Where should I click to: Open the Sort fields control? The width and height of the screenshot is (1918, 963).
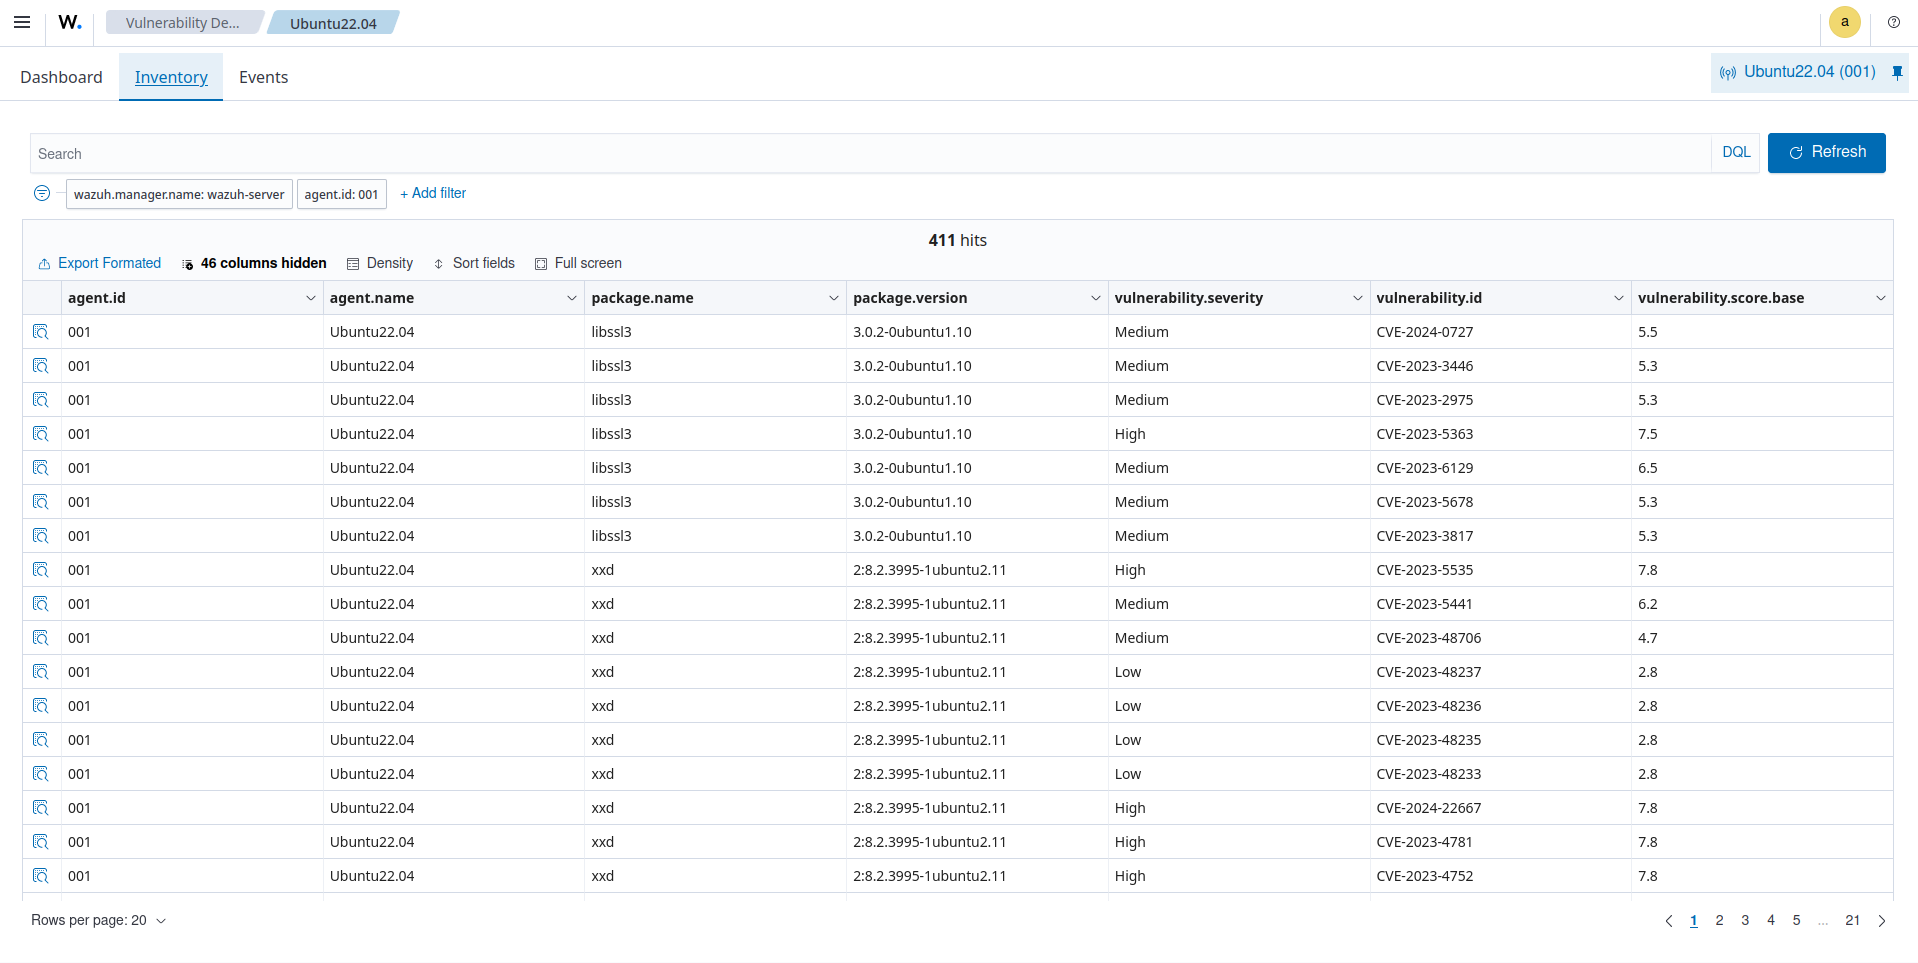[x=474, y=263]
